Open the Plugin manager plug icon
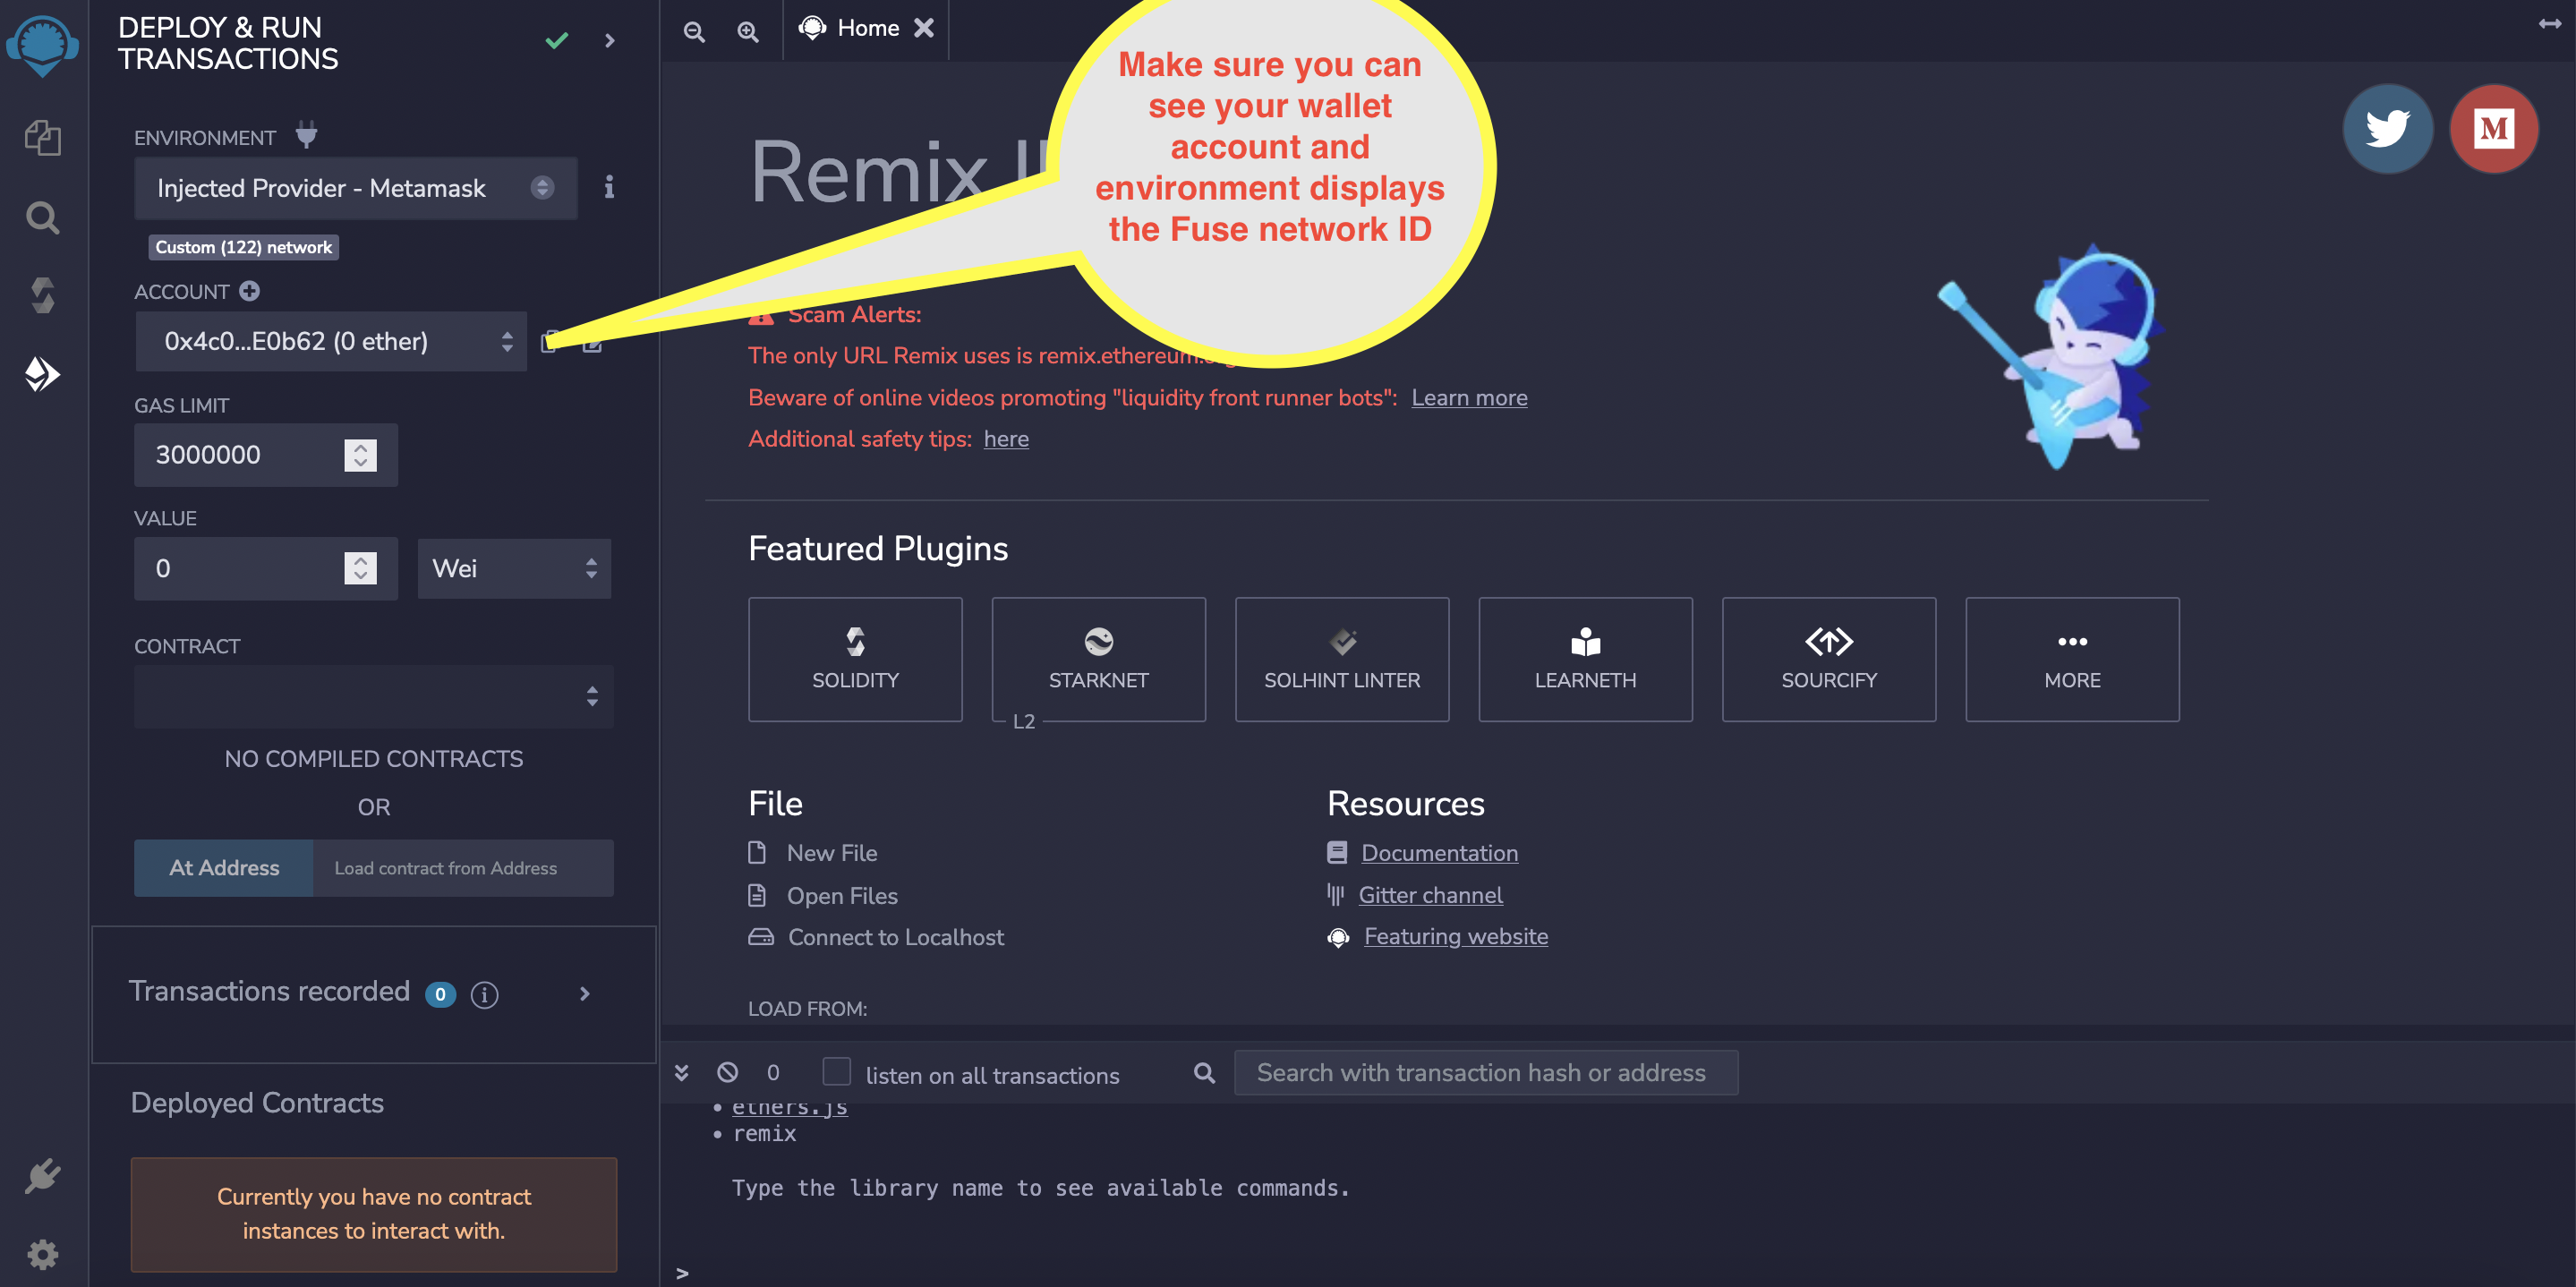Viewport: 2576px width, 1287px height. pos(42,1176)
